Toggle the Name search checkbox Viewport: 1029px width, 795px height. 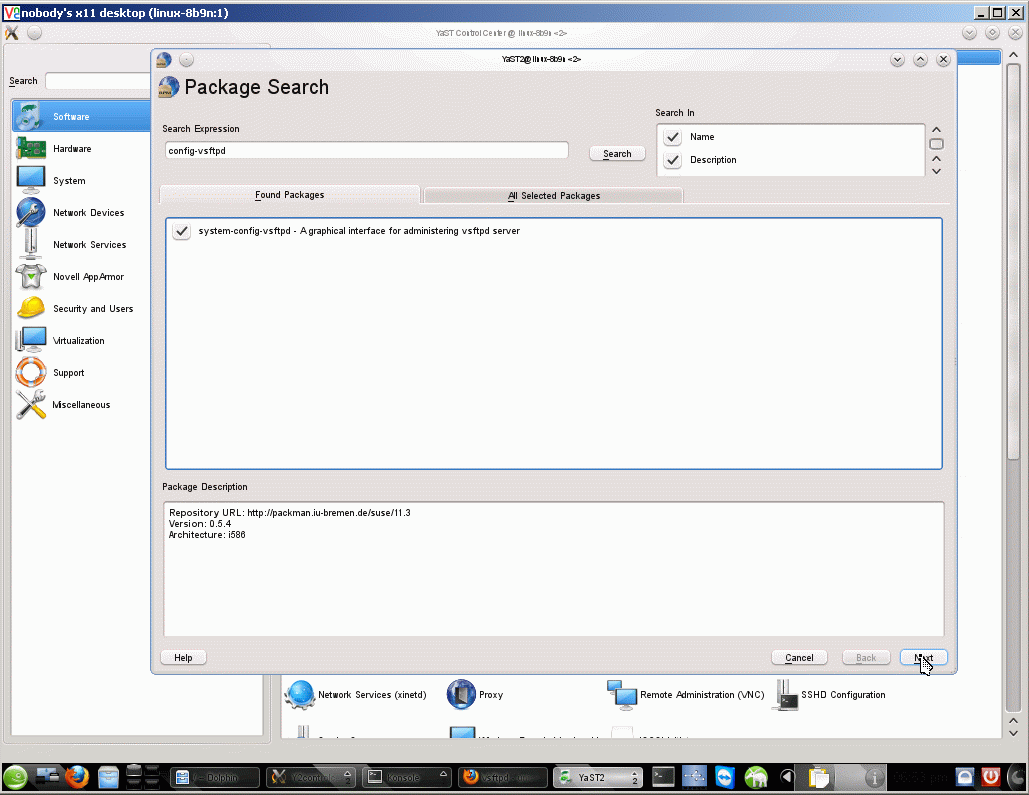point(673,137)
